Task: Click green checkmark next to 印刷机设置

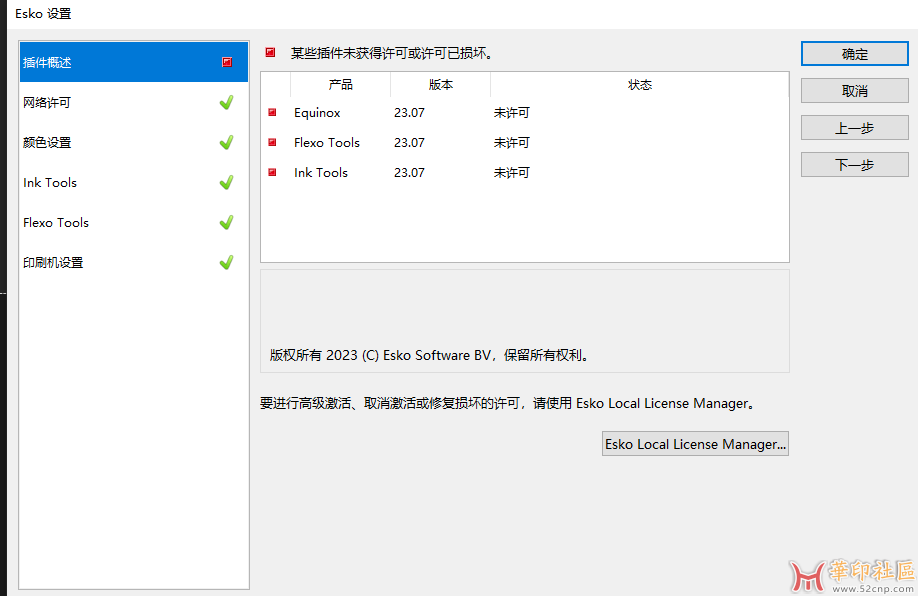Action: pos(226,262)
